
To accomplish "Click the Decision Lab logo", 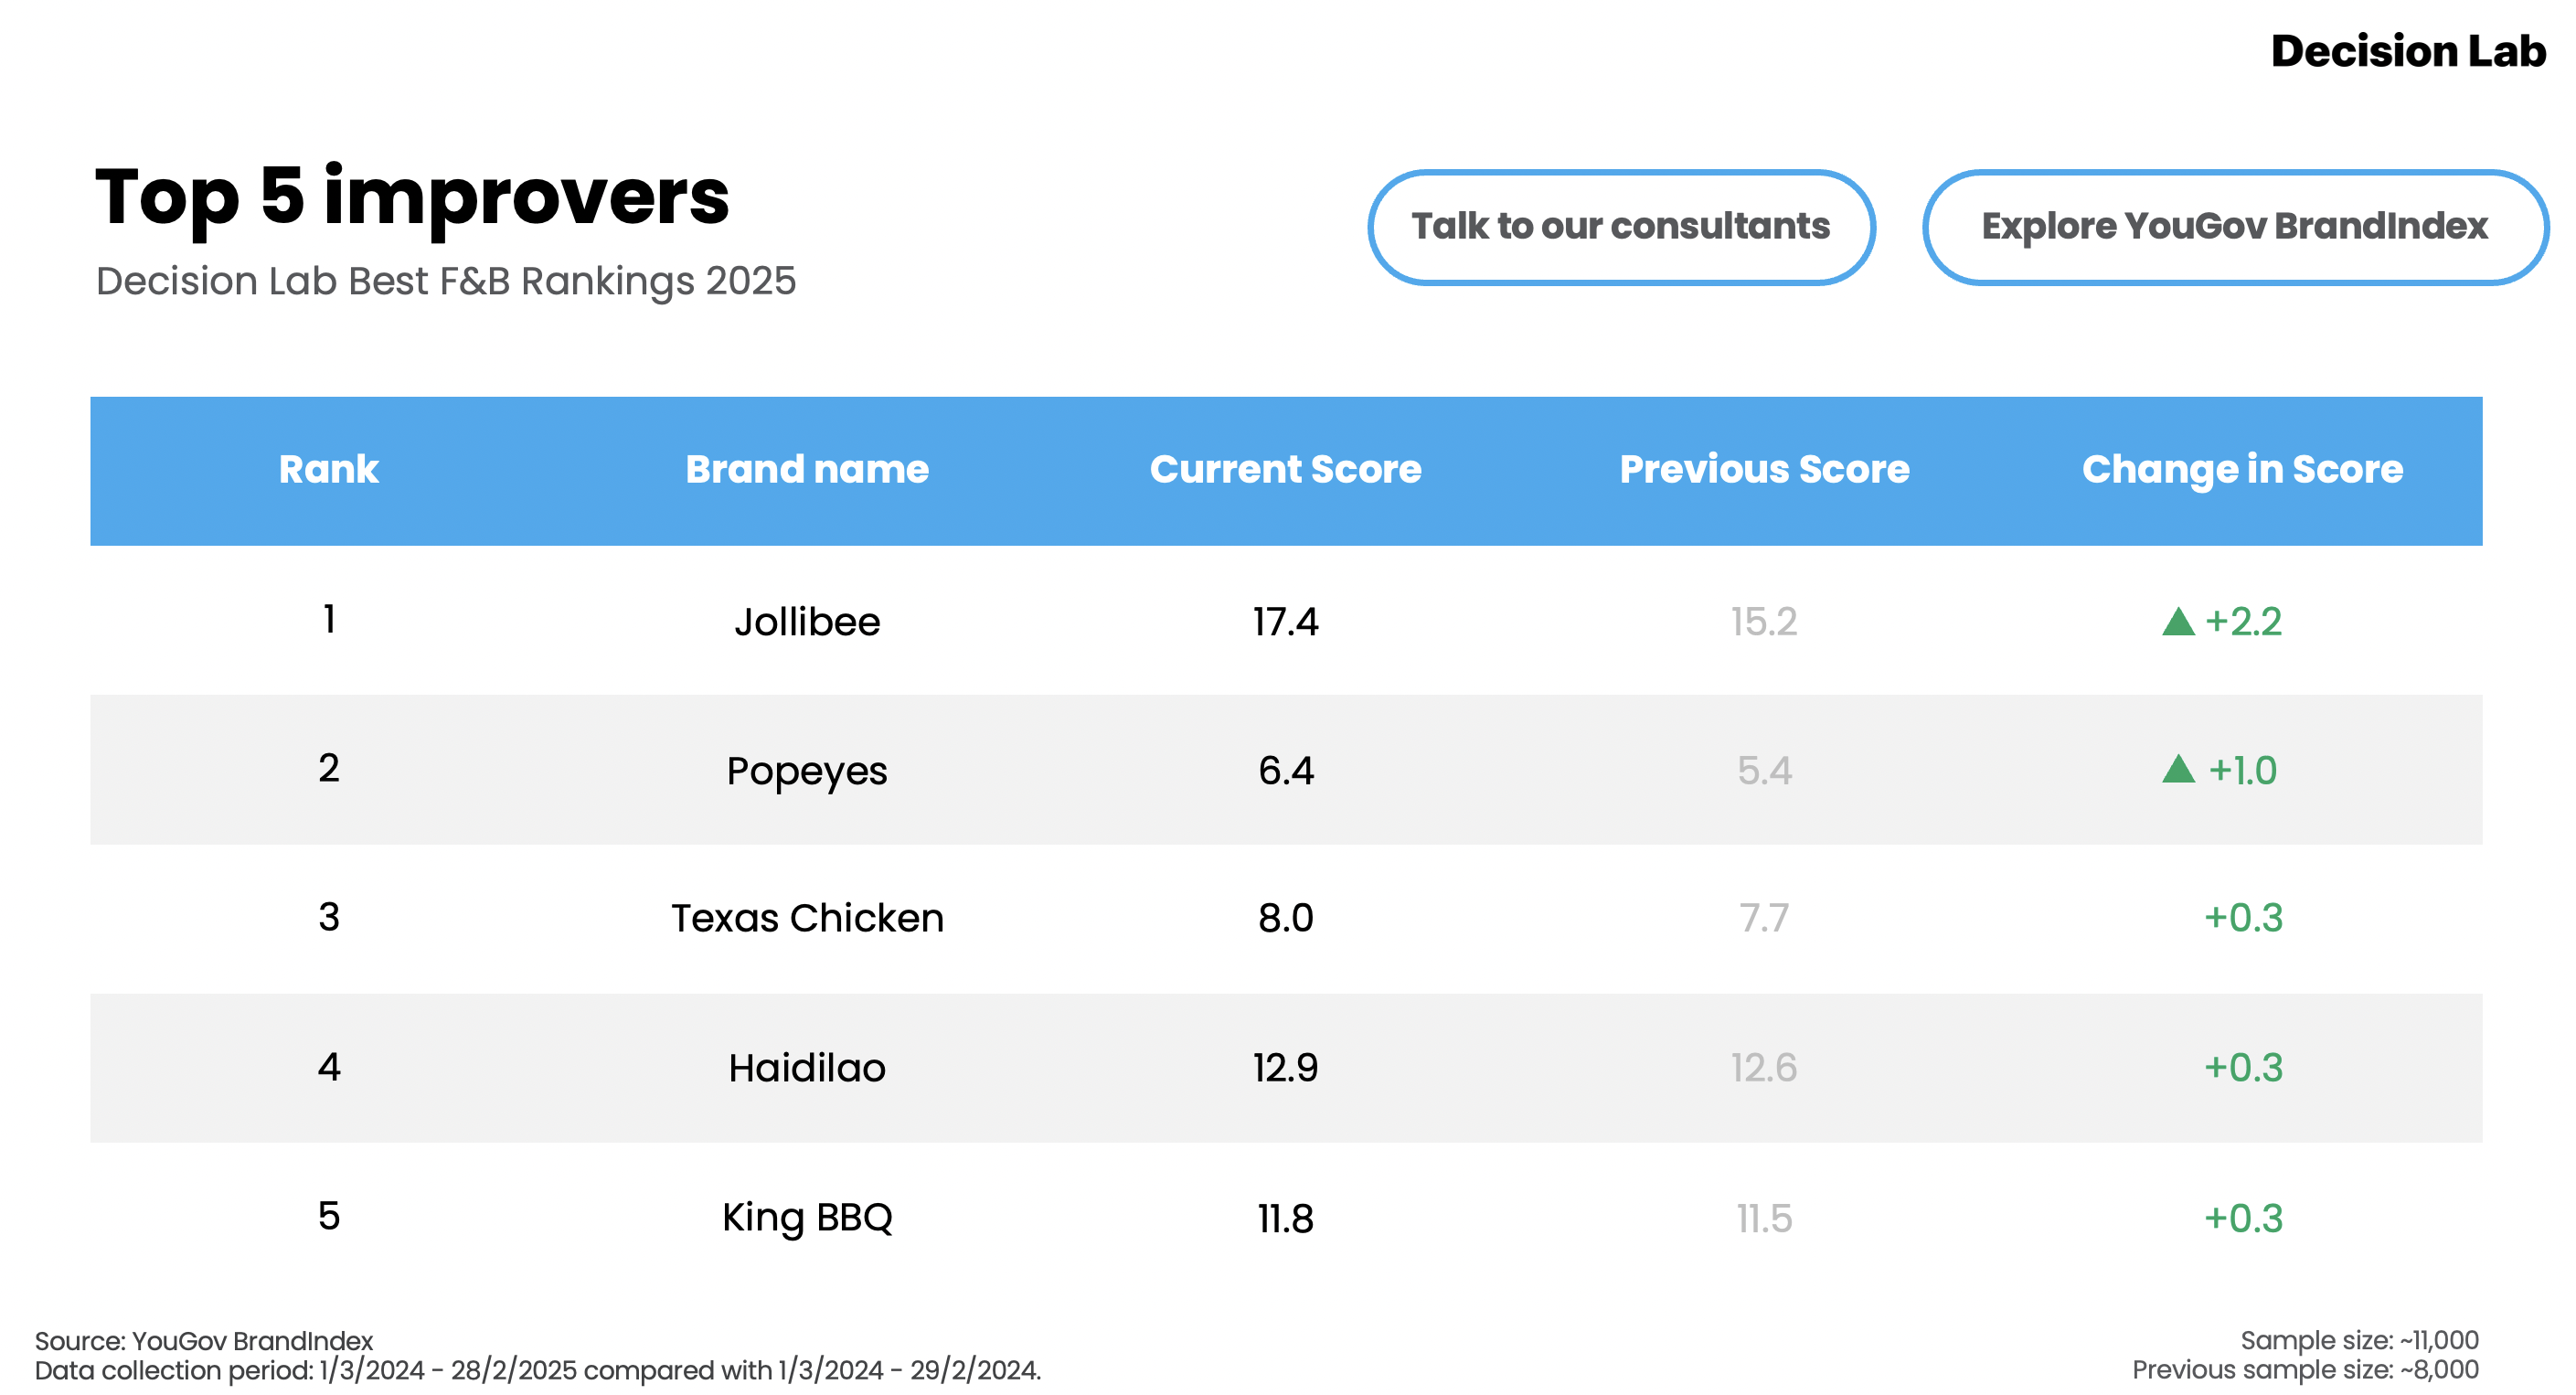I will [x=2407, y=51].
